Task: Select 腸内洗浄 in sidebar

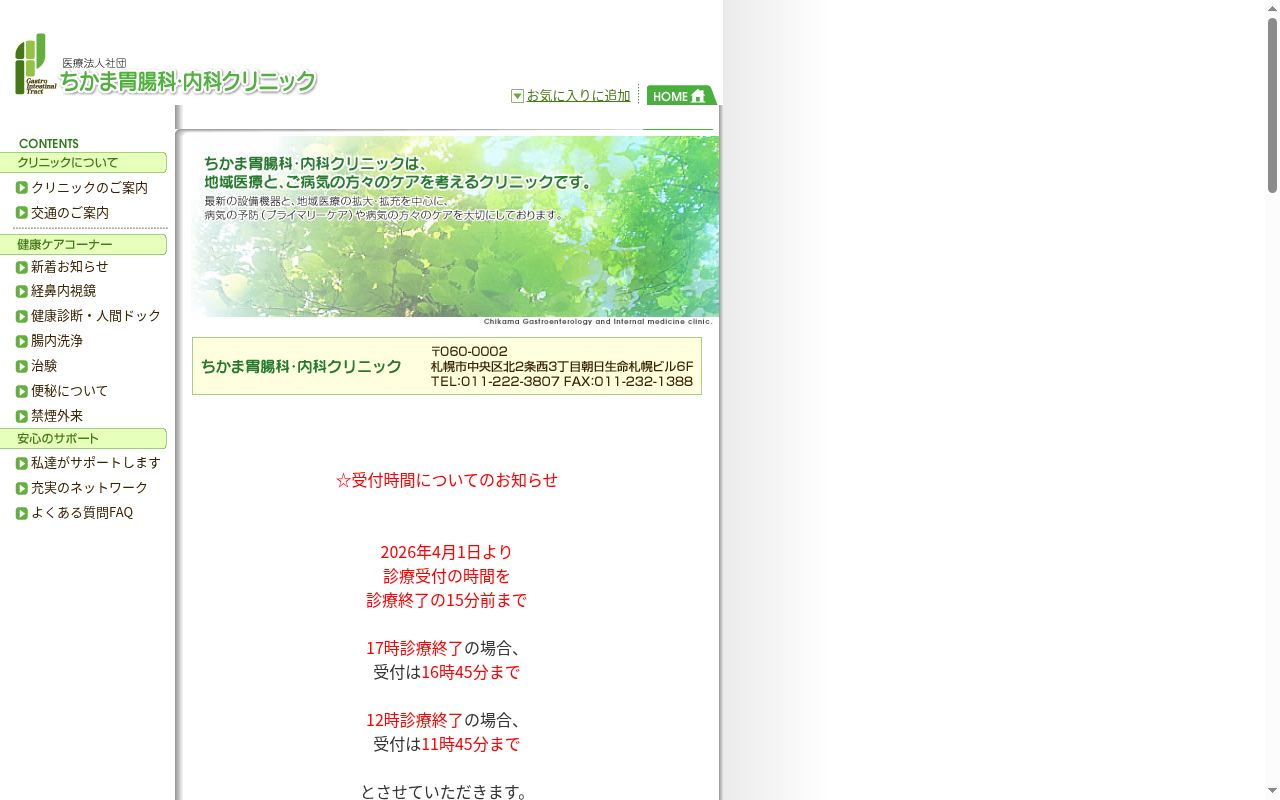Action: (57, 340)
